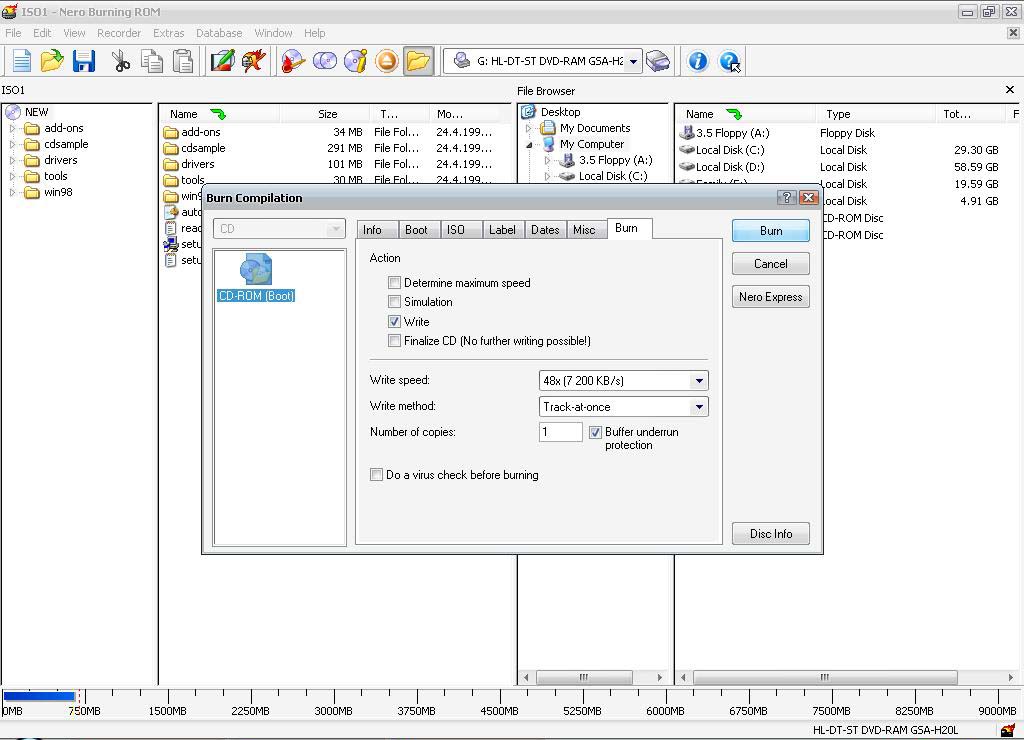
Task: Click the NEW disc icon in ISO1 tree
Action: coord(13,112)
